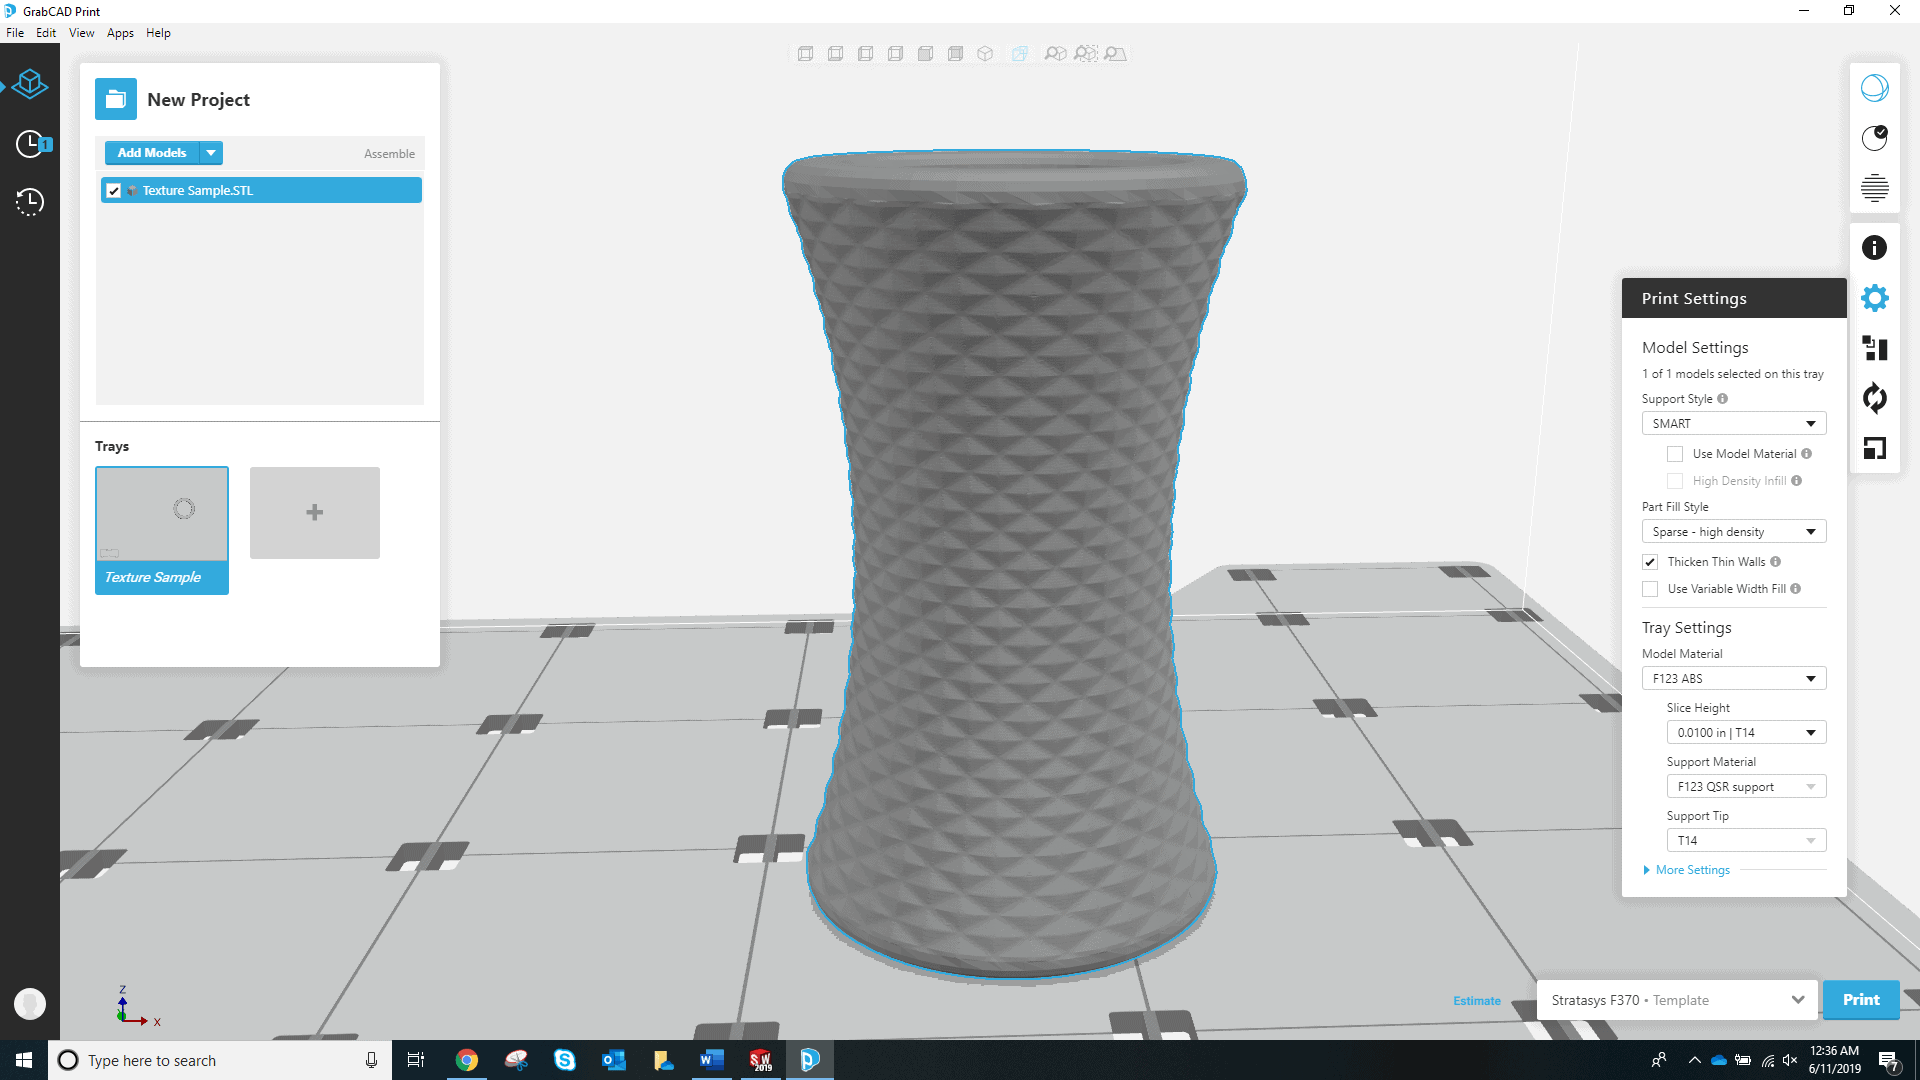Open the model info icon

coord(1874,248)
